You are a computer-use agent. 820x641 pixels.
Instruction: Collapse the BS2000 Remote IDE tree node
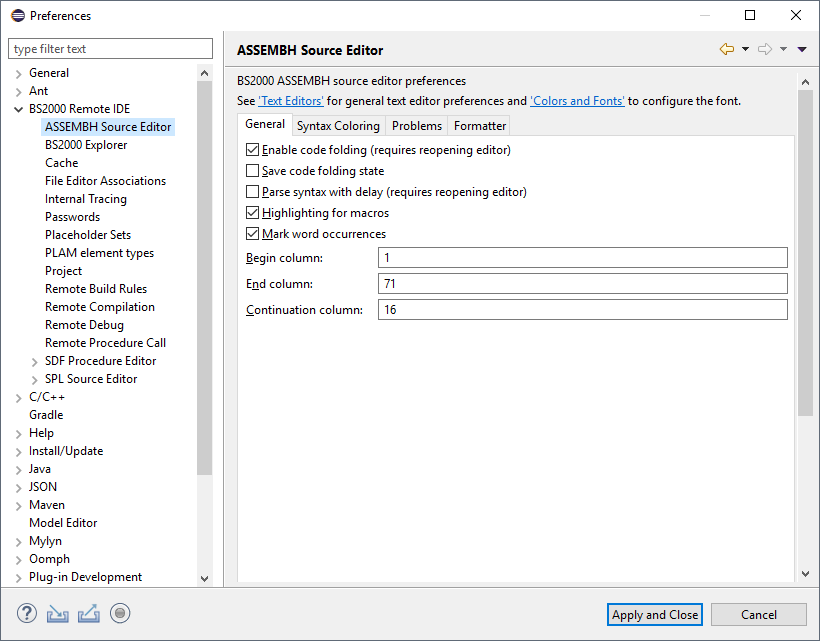(19, 109)
